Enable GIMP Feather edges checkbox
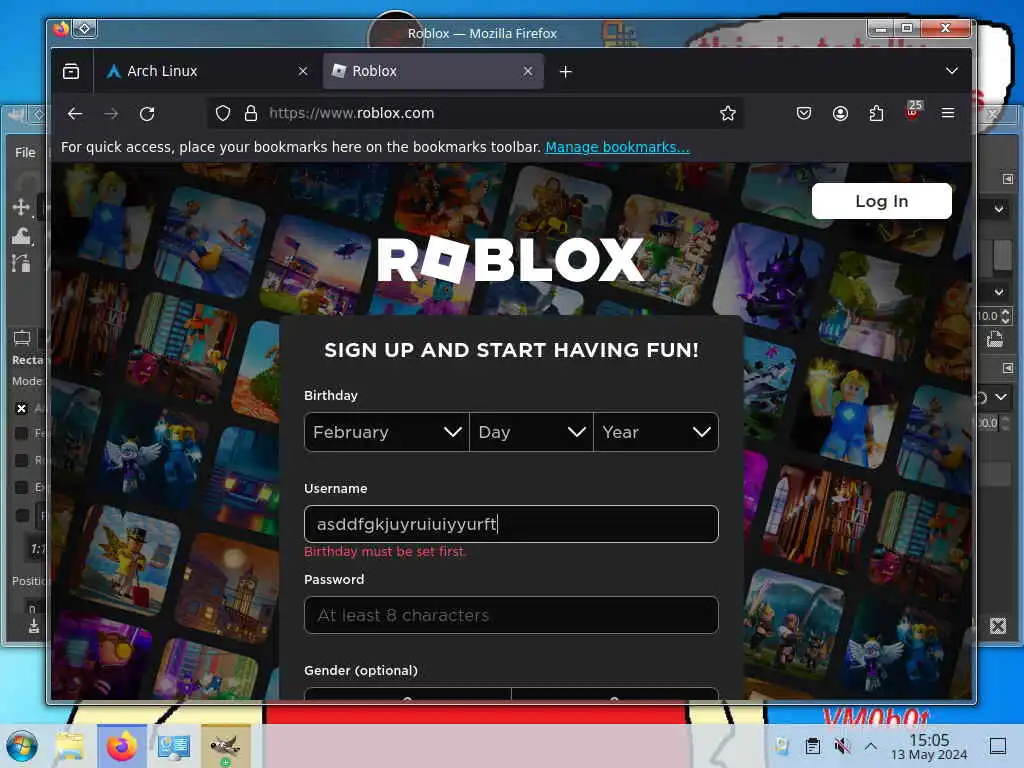This screenshot has width=1024, height=768. 22,434
